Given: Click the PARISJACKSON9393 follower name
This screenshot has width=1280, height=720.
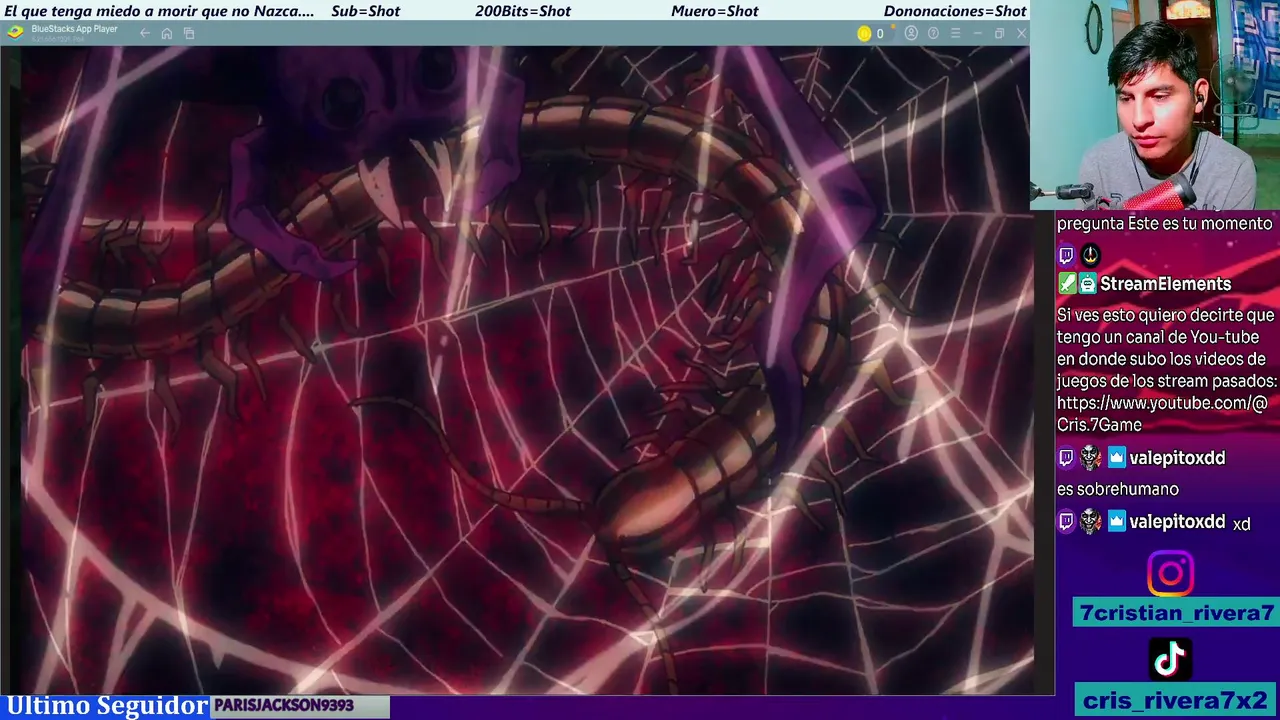Looking at the screenshot, I should pyautogui.click(x=284, y=706).
